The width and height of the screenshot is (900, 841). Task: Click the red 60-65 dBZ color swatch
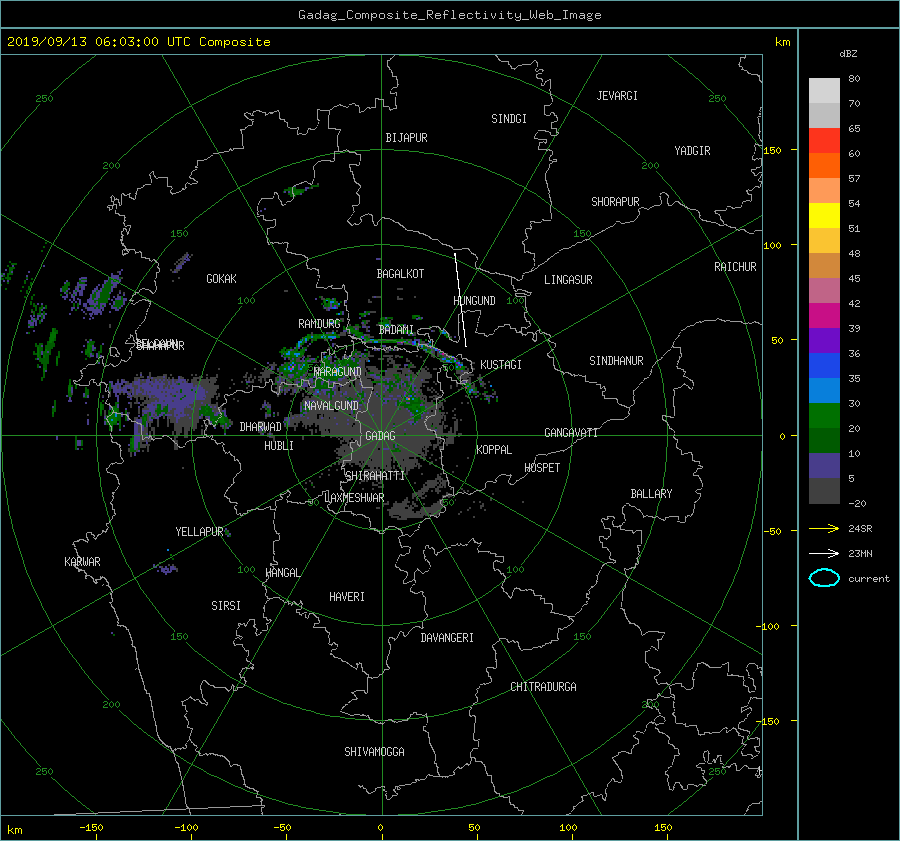tap(824, 141)
